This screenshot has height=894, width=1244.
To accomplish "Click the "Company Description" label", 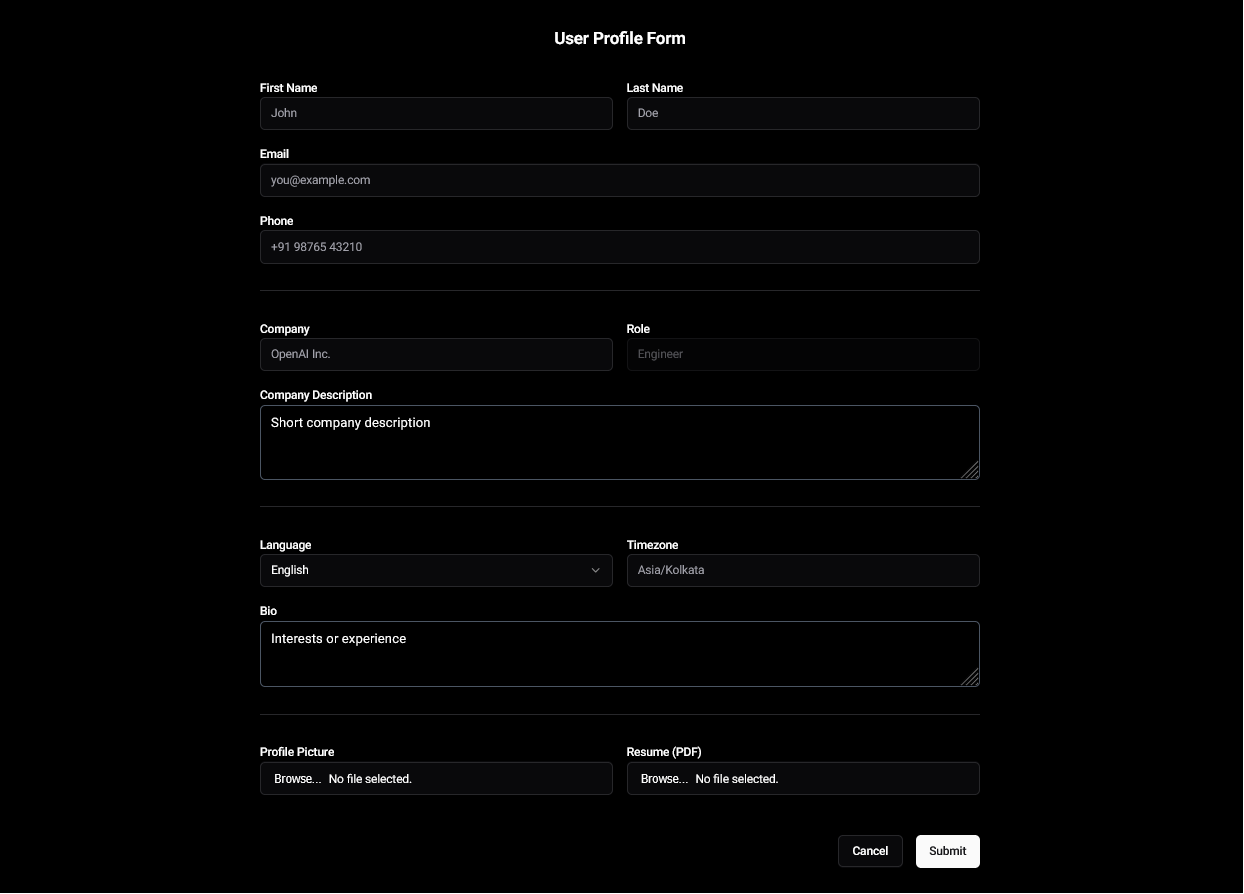I will [316, 395].
